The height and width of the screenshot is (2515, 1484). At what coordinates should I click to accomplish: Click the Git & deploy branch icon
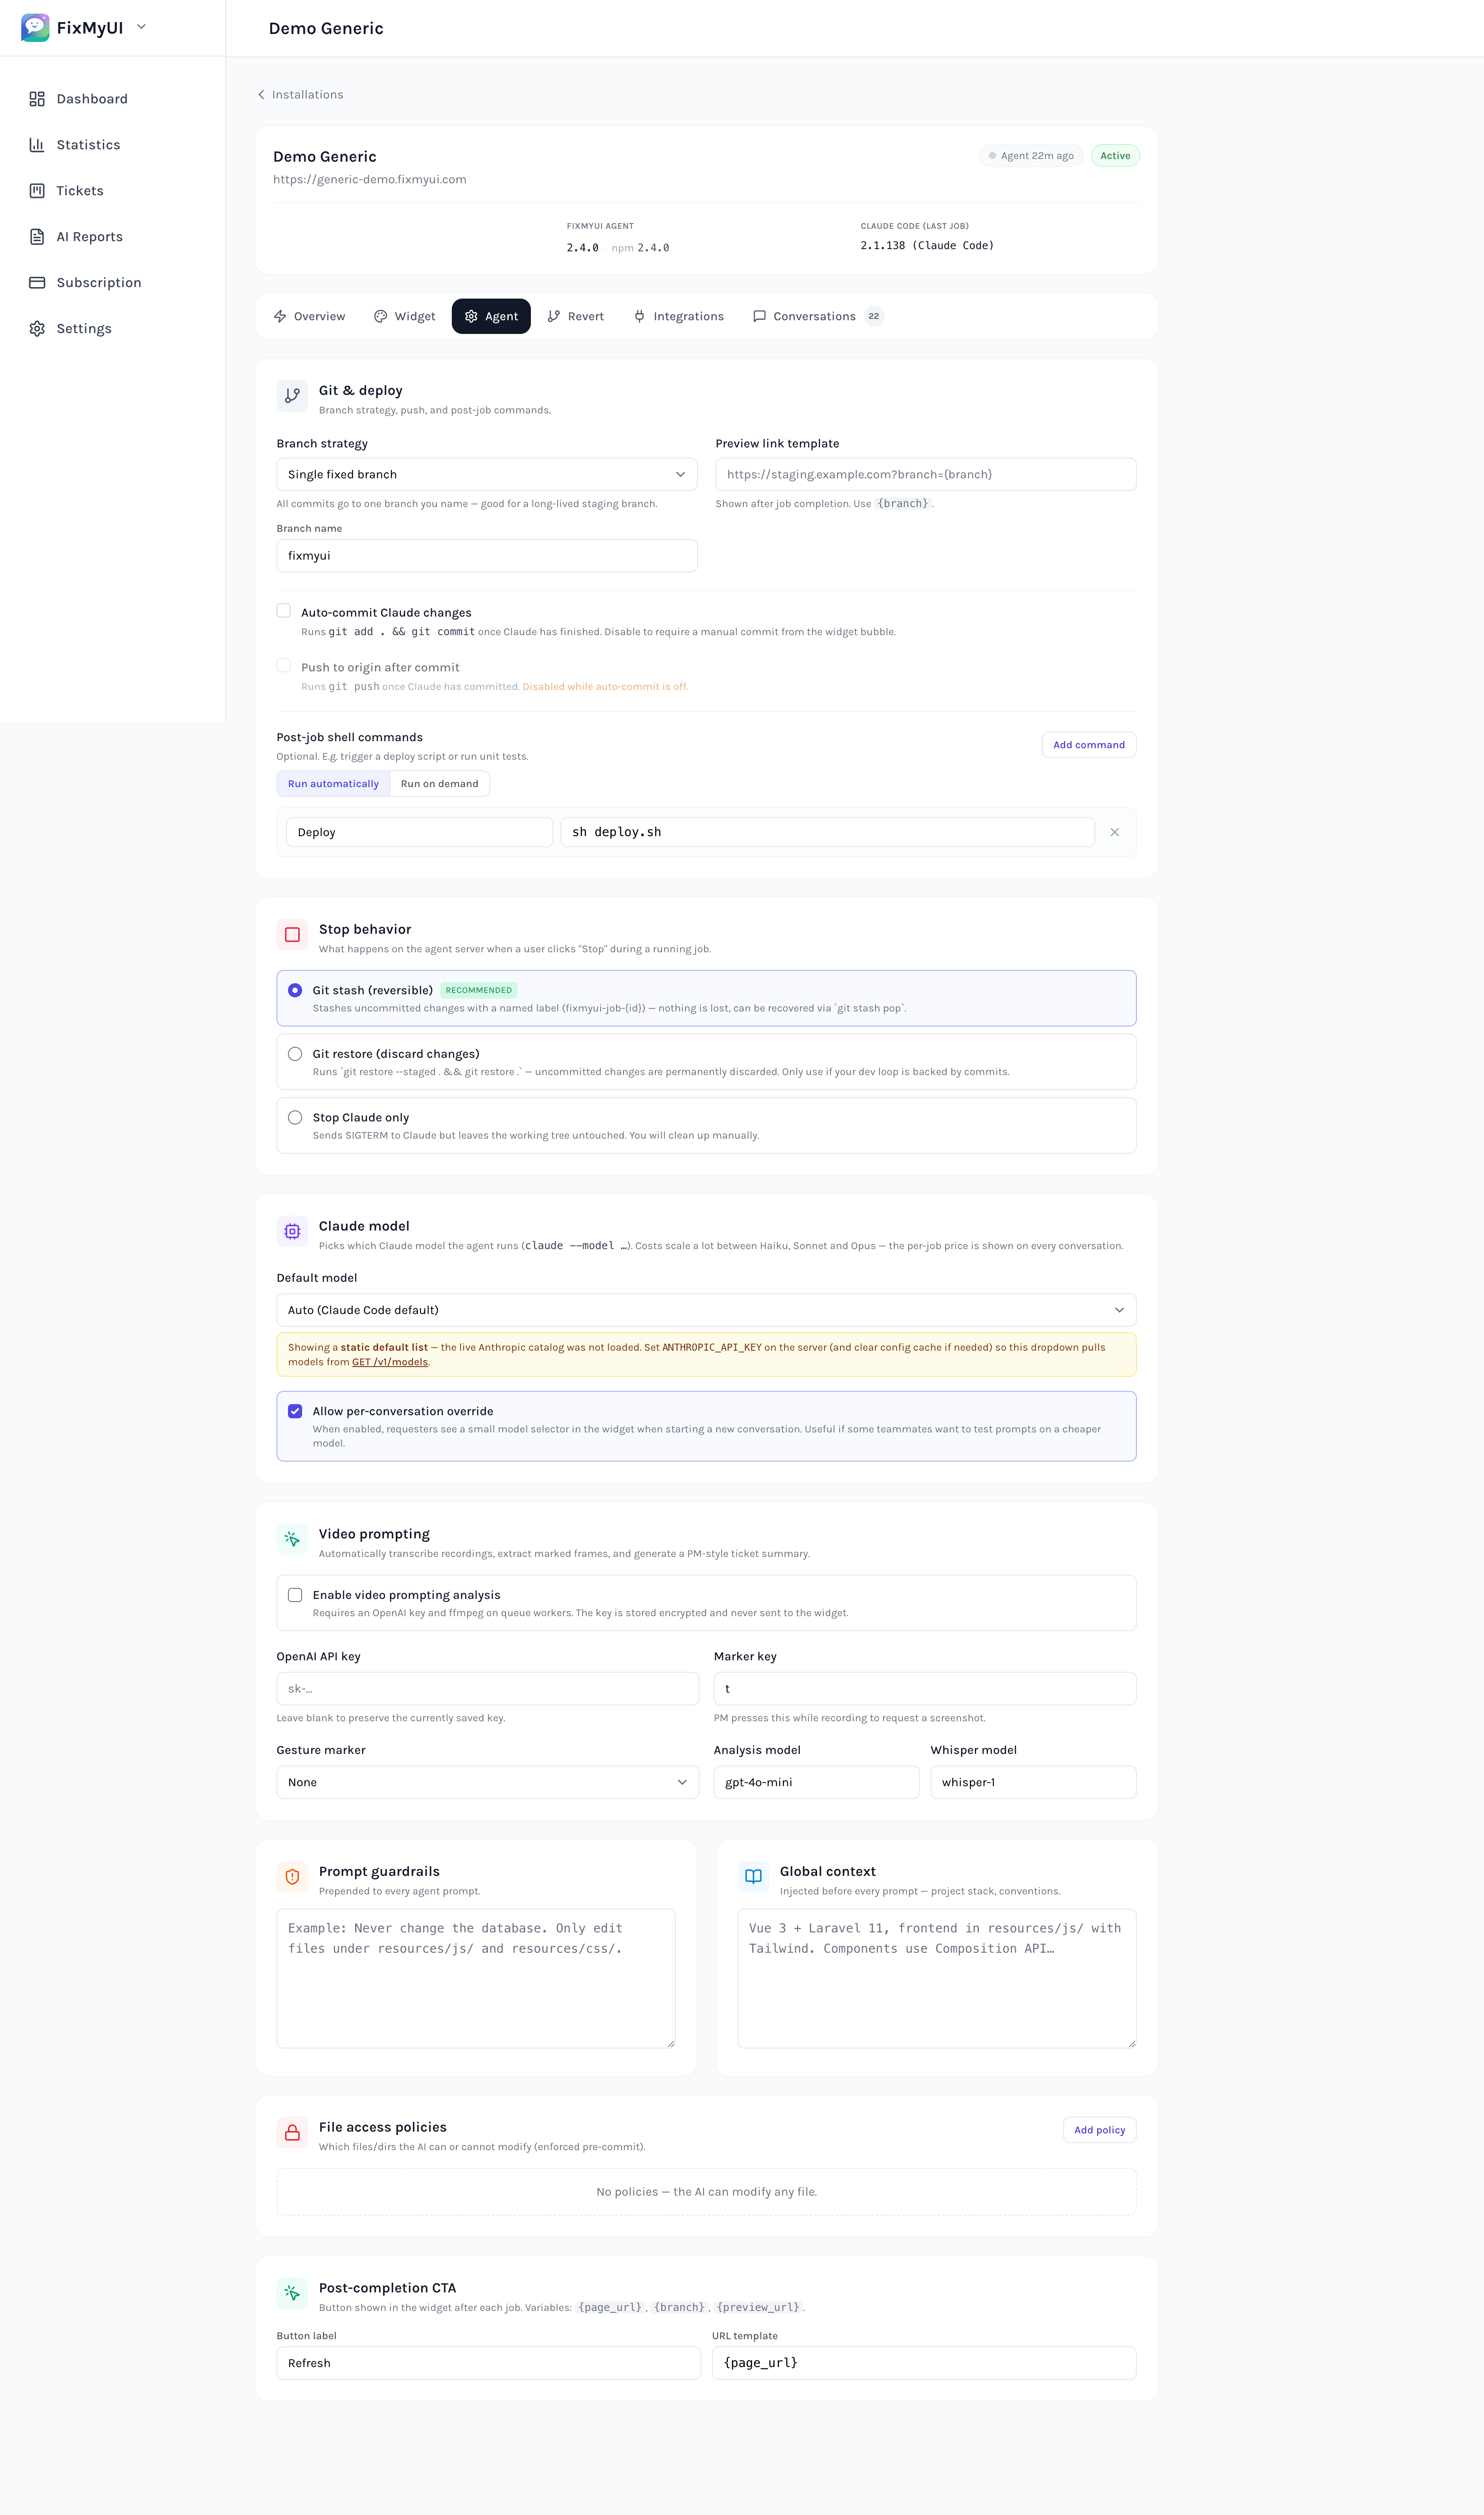click(x=292, y=396)
